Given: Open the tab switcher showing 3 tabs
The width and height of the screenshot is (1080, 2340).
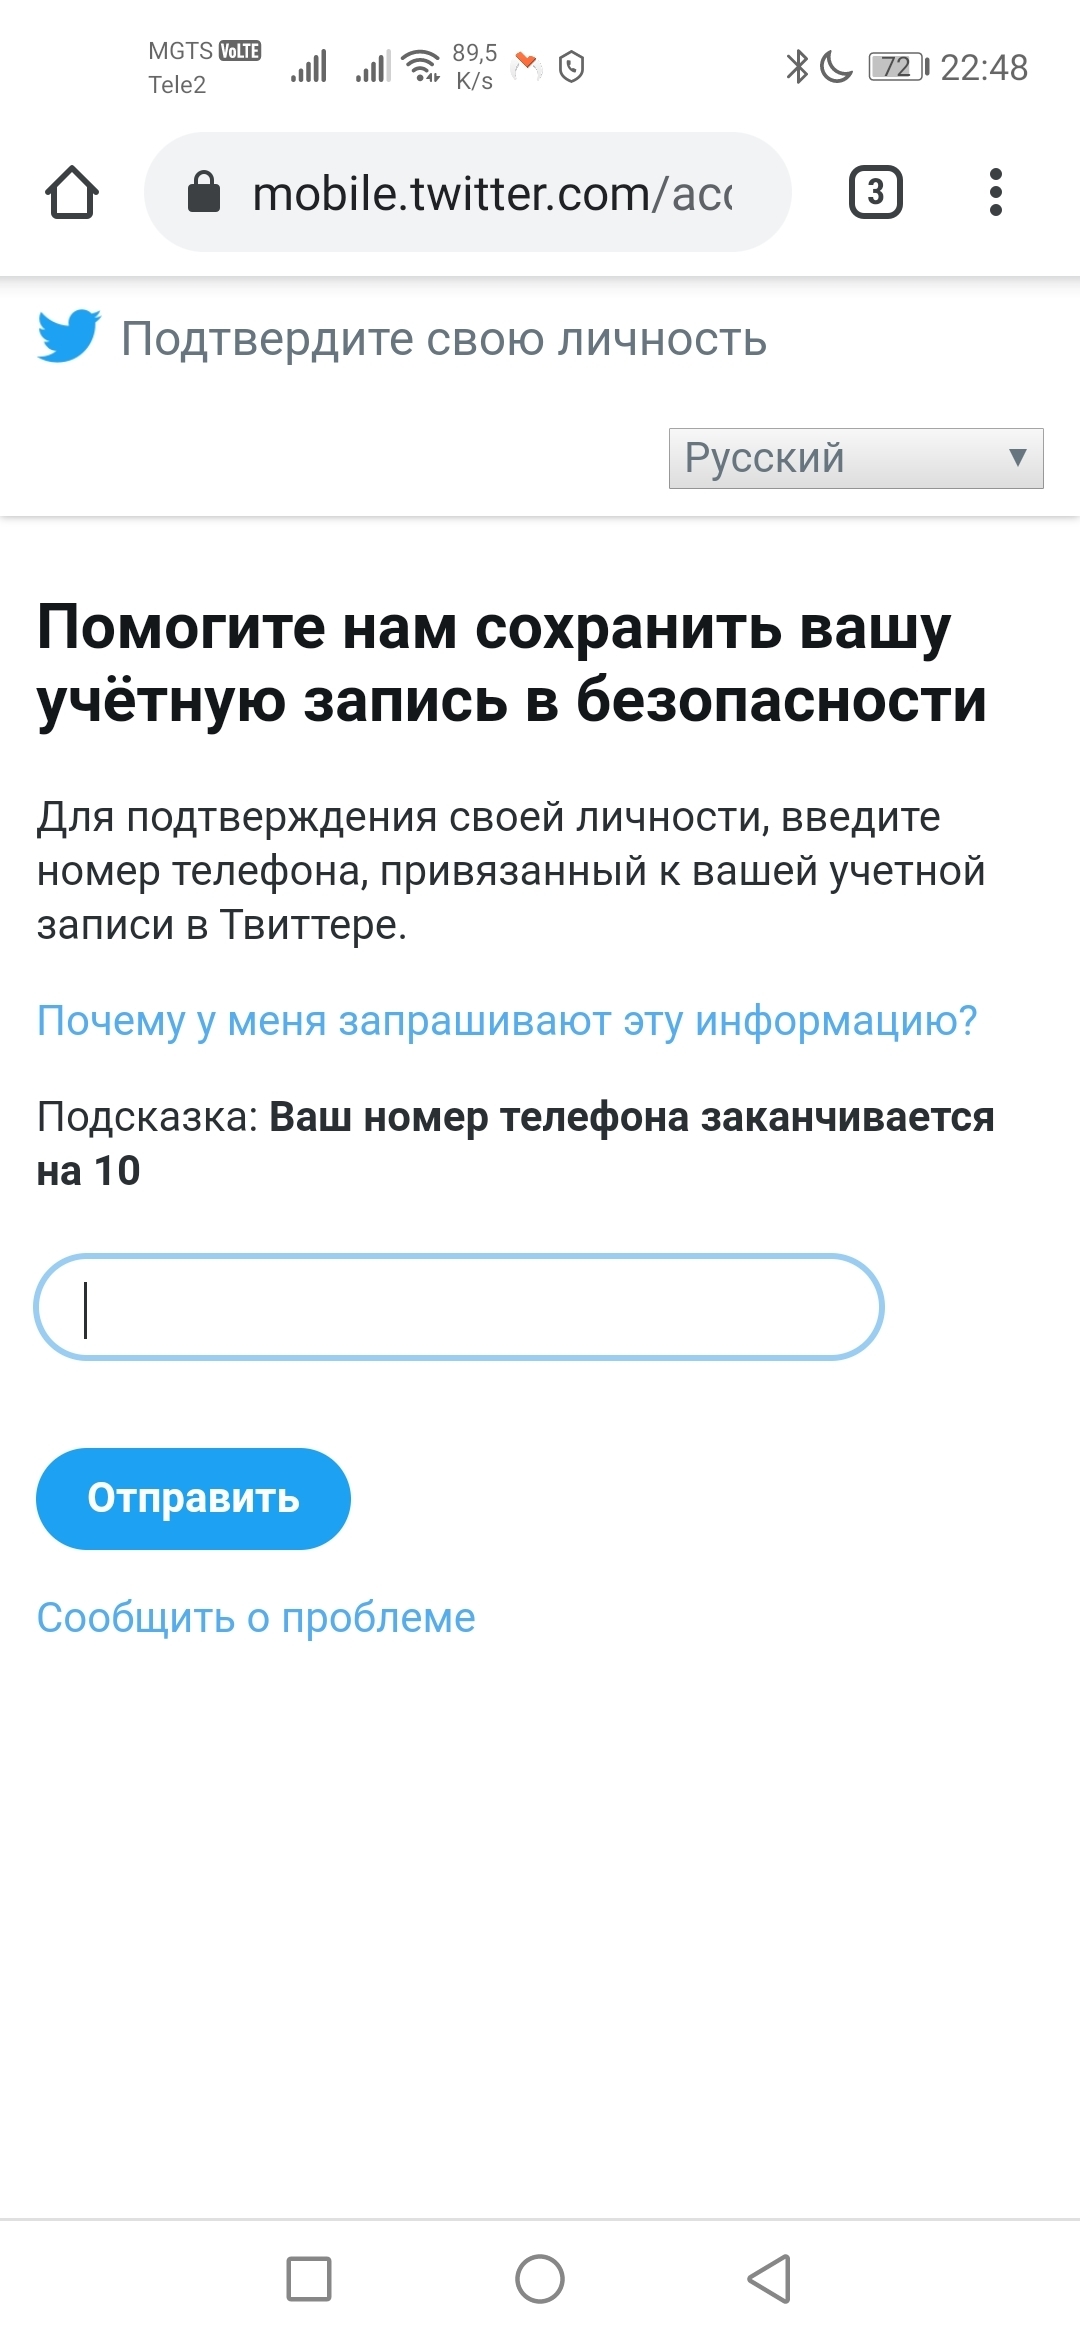Looking at the screenshot, I should coord(876,192).
